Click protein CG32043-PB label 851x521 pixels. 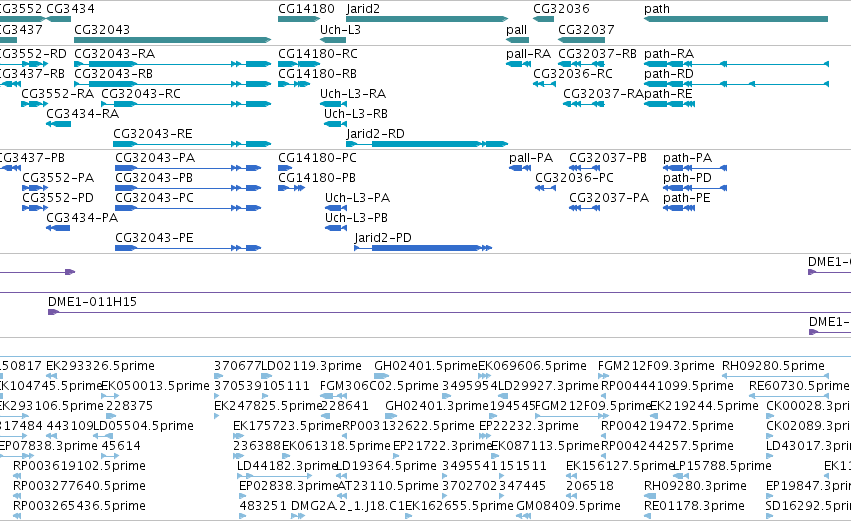click(x=154, y=178)
